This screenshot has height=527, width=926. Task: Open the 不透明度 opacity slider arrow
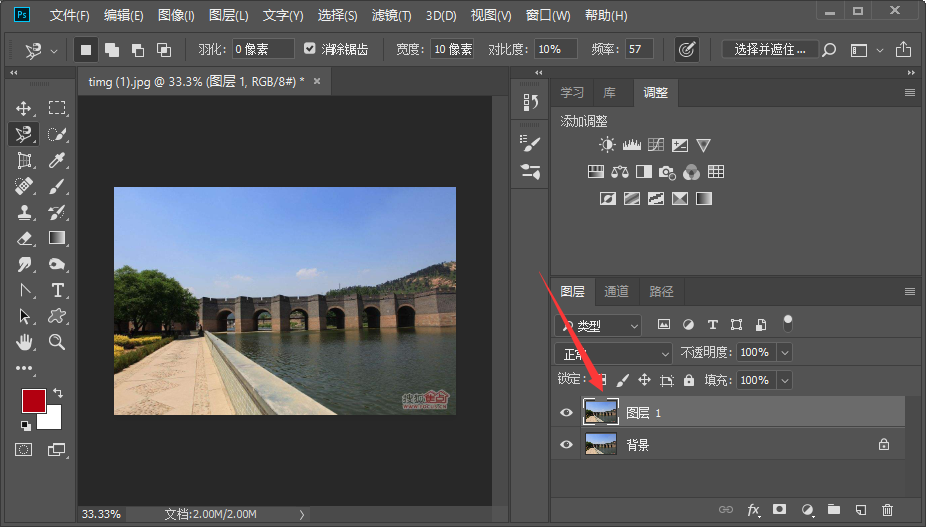[x=785, y=353]
